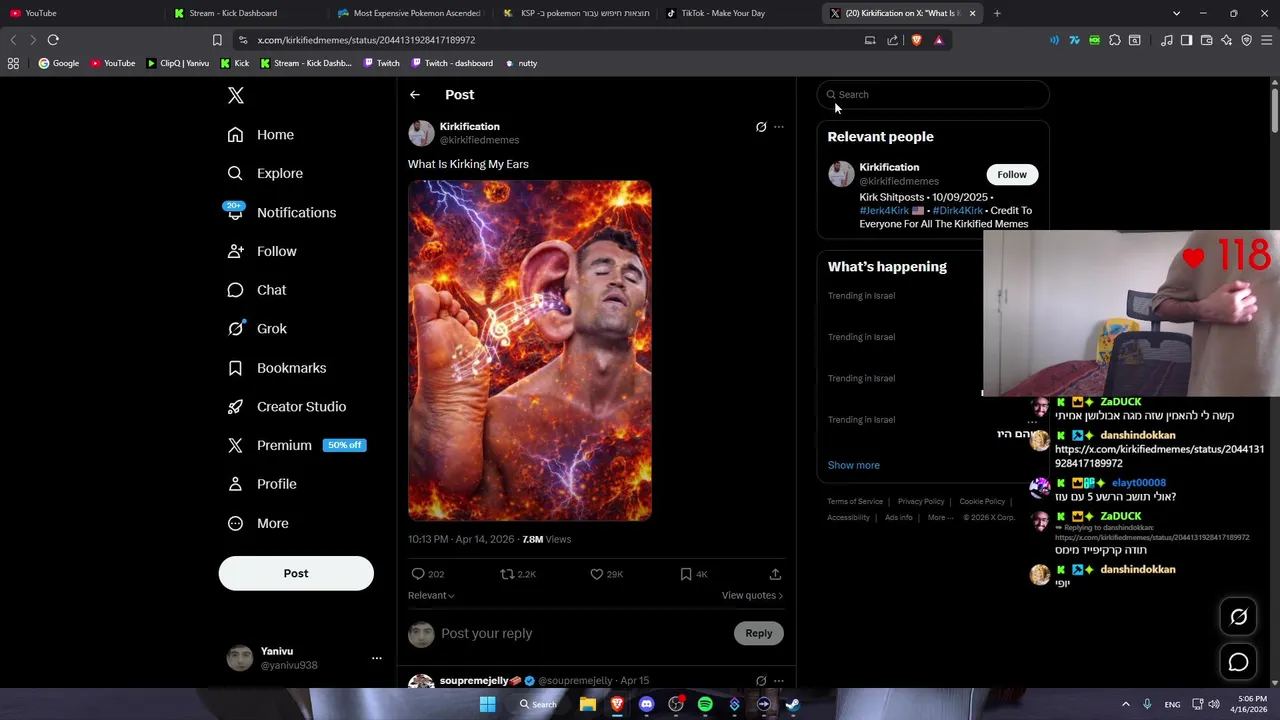Open Spotify from the taskbar
The height and width of the screenshot is (720, 1280).
[705, 704]
